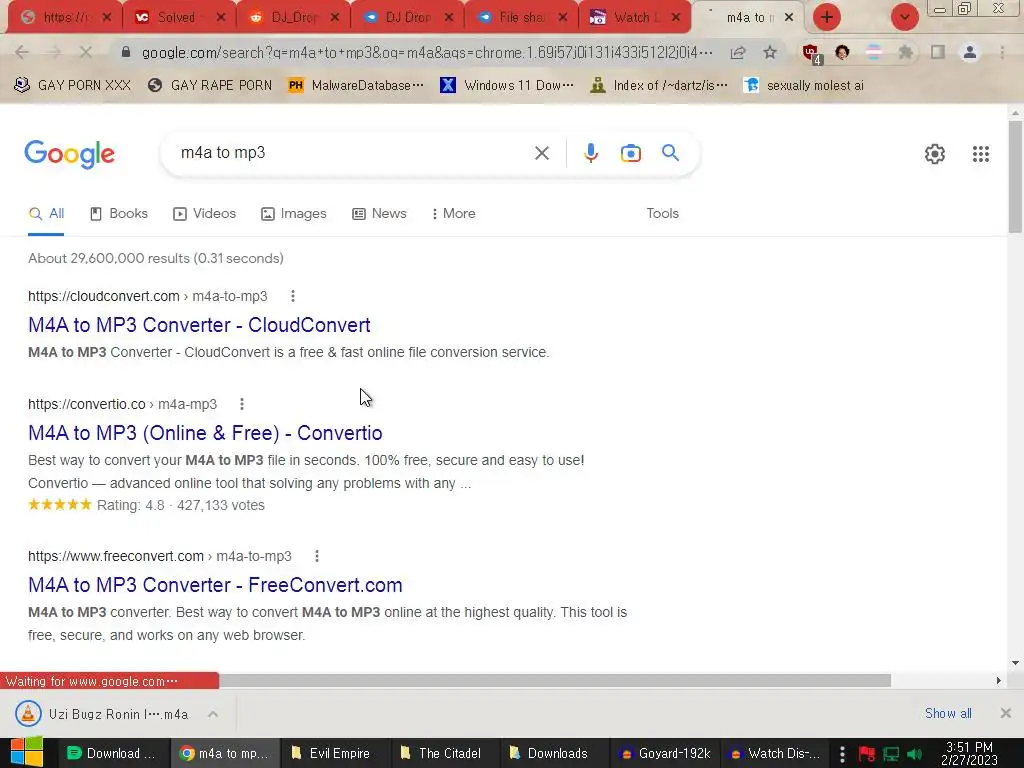The image size is (1024, 768).
Task: Click the vertical page scrollbar thumb
Action: tap(1015, 176)
